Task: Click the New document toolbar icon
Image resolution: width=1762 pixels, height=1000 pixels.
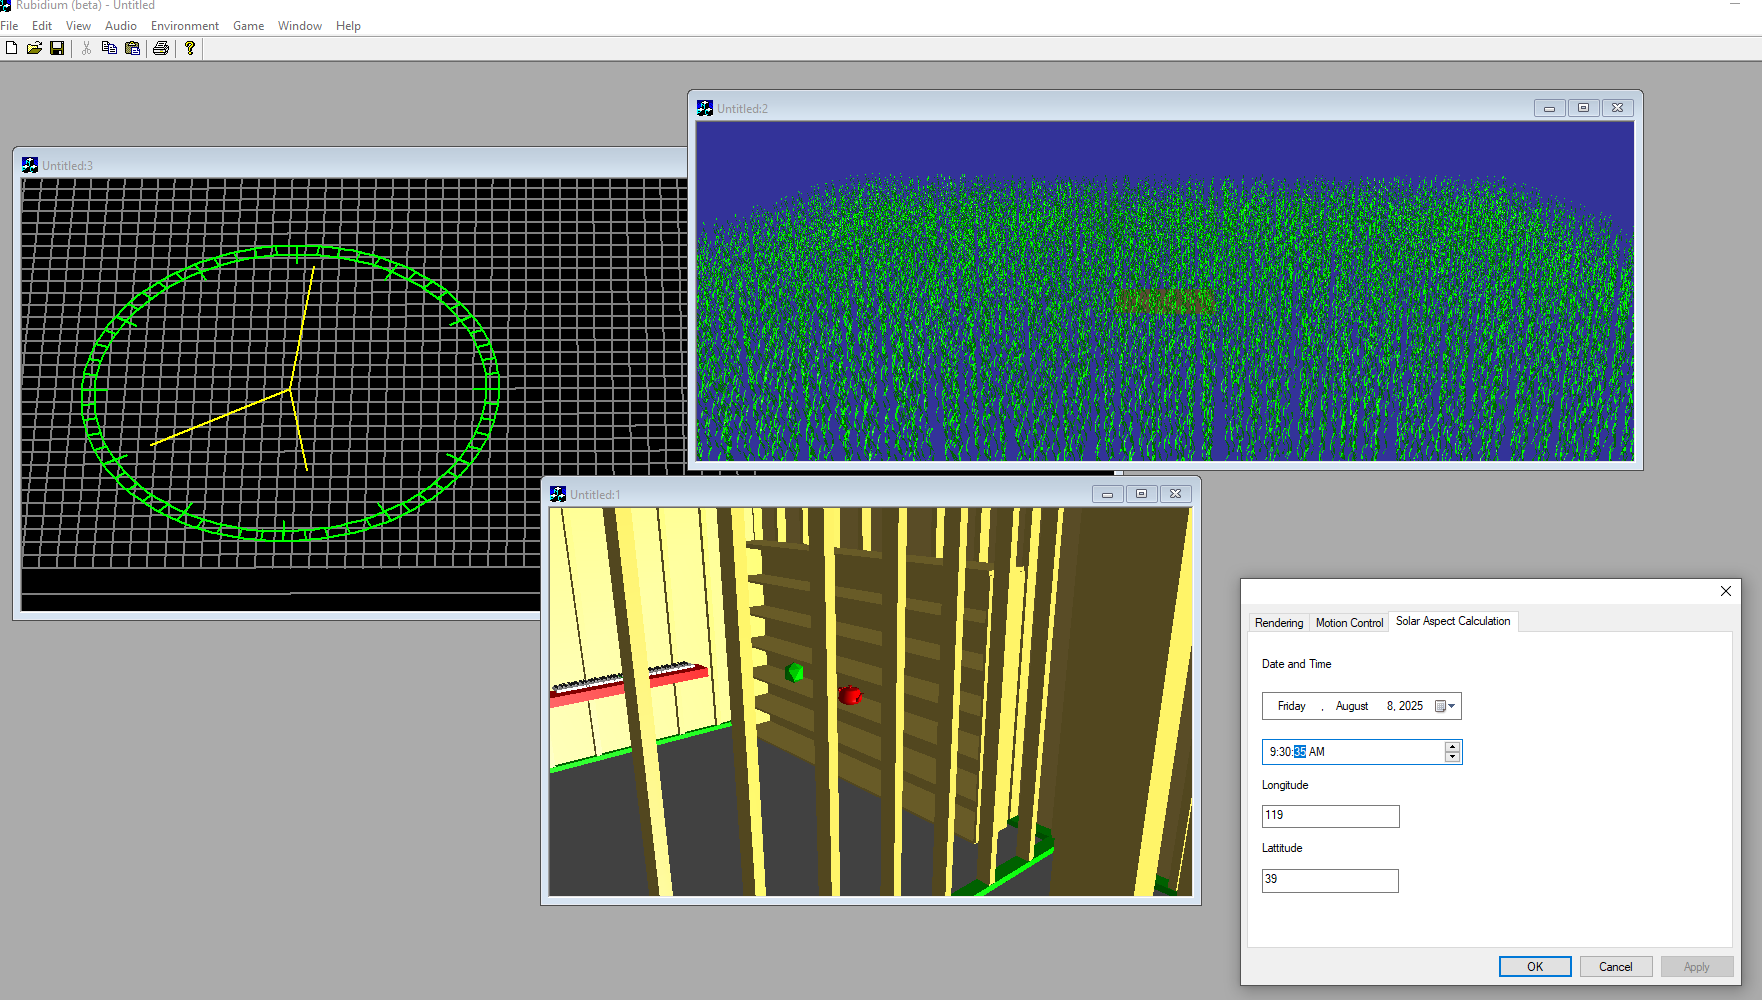Action: pyautogui.click(x=11, y=48)
